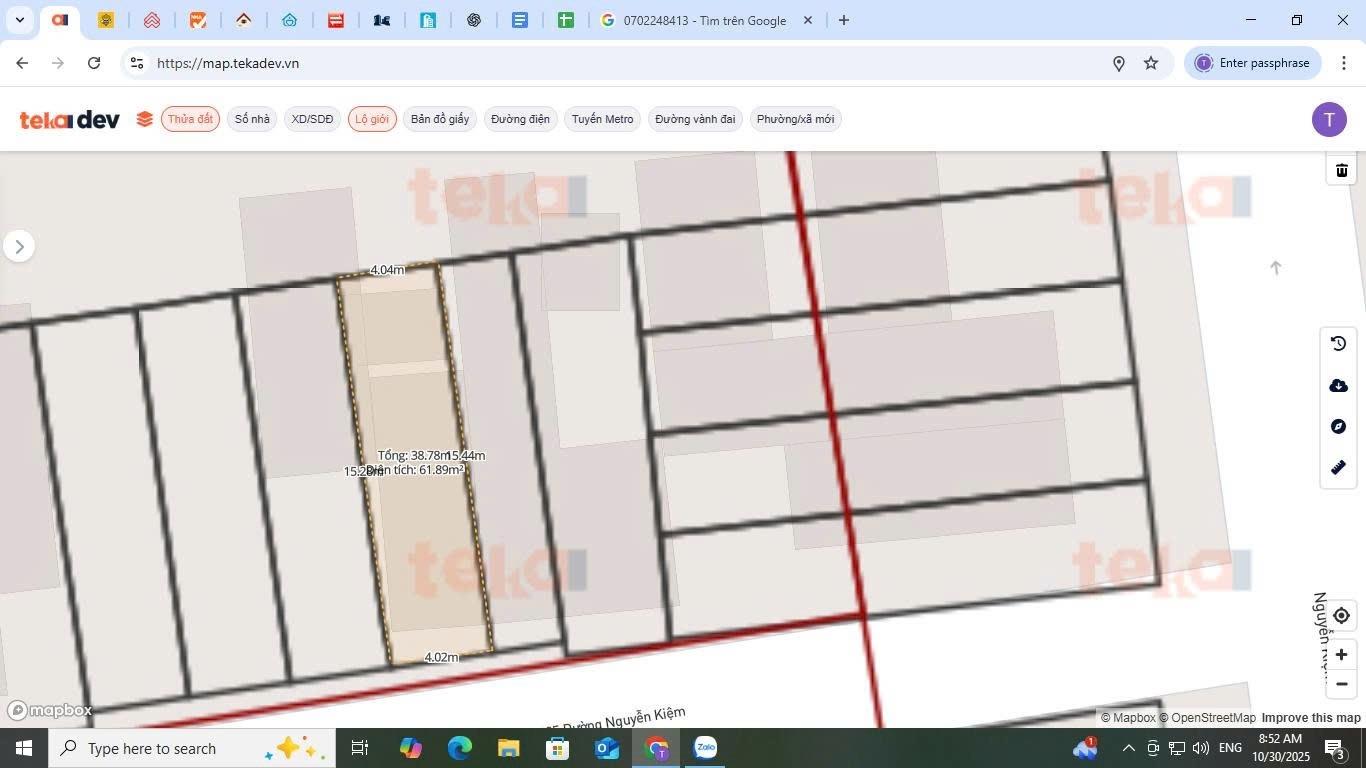Zoom in the map with plus button

(x=1341, y=655)
